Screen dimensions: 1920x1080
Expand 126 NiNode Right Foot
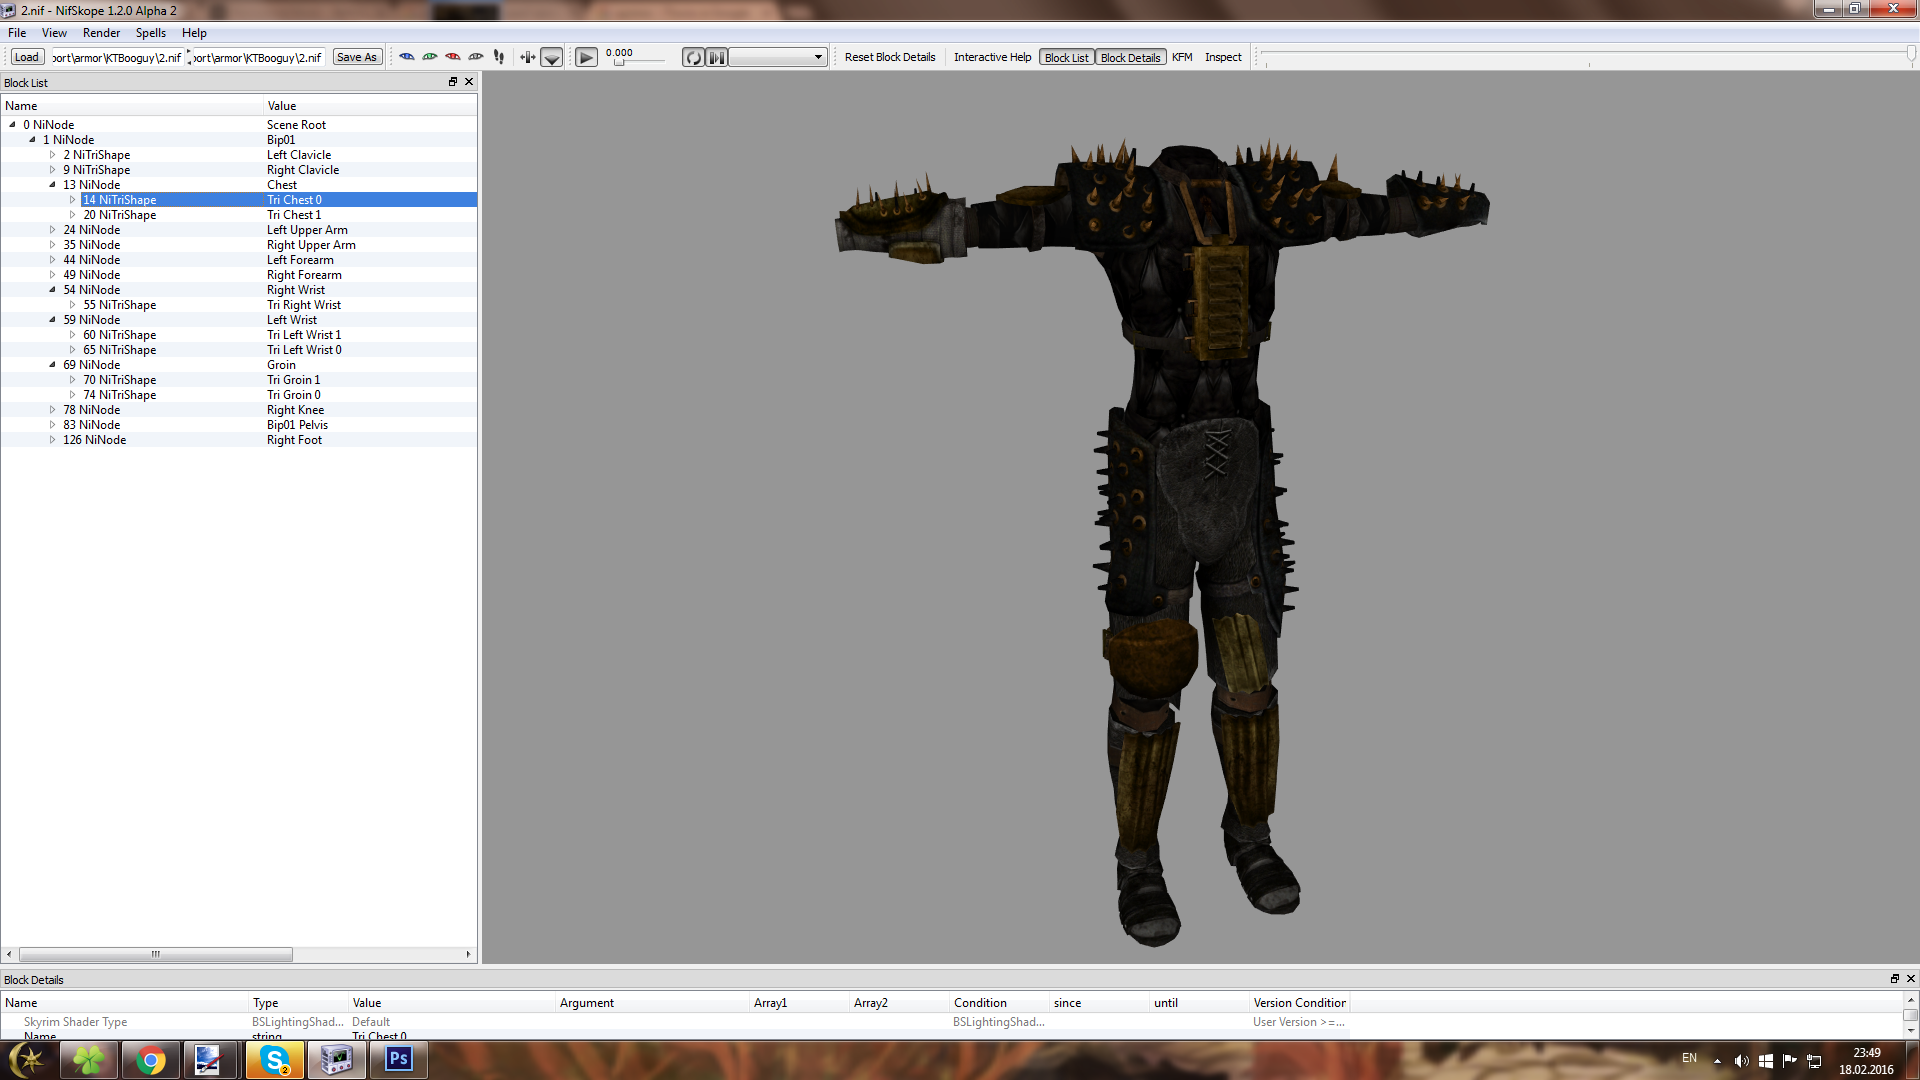pyautogui.click(x=52, y=440)
